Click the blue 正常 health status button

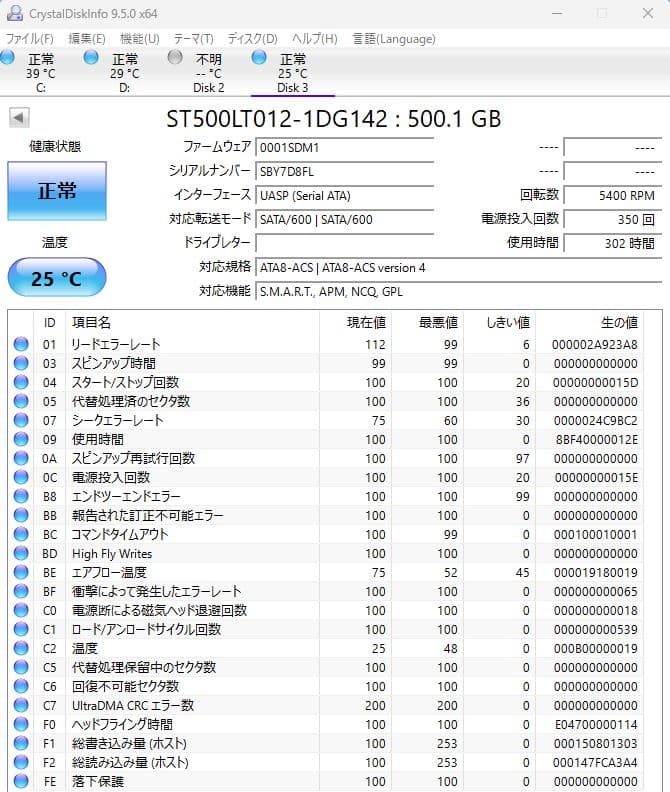(x=57, y=191)
